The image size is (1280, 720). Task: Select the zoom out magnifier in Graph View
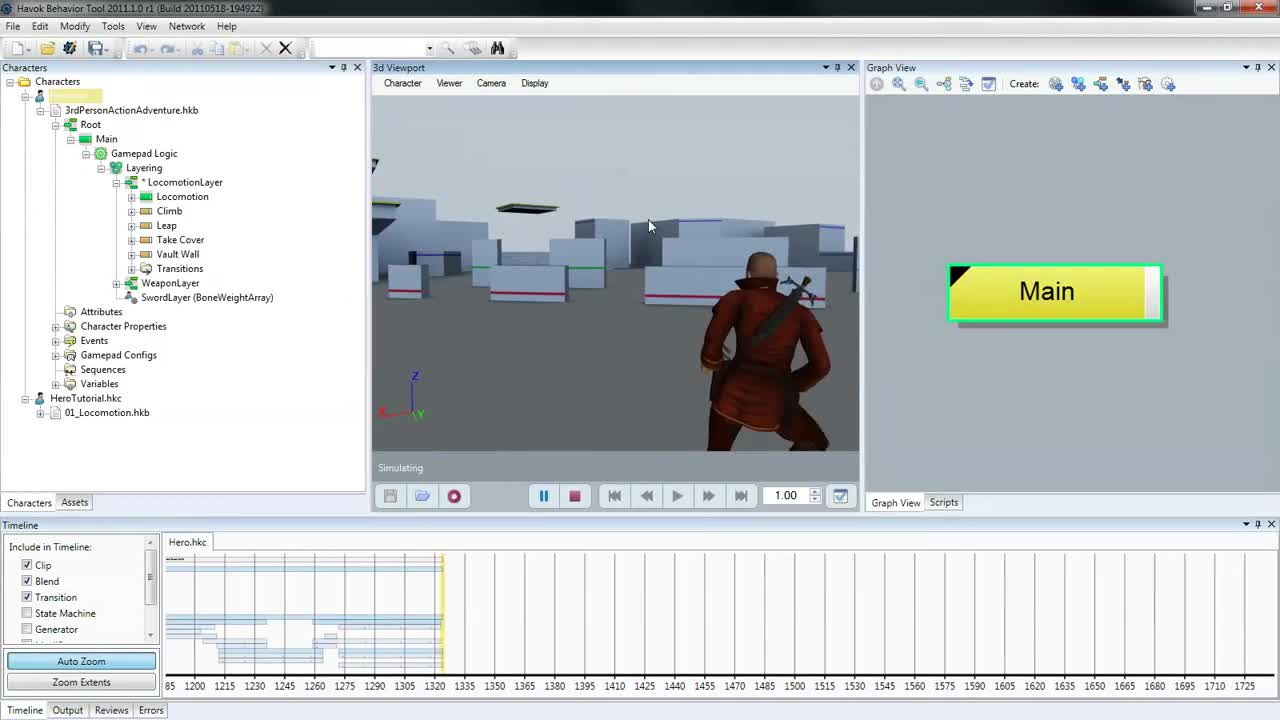921,84
